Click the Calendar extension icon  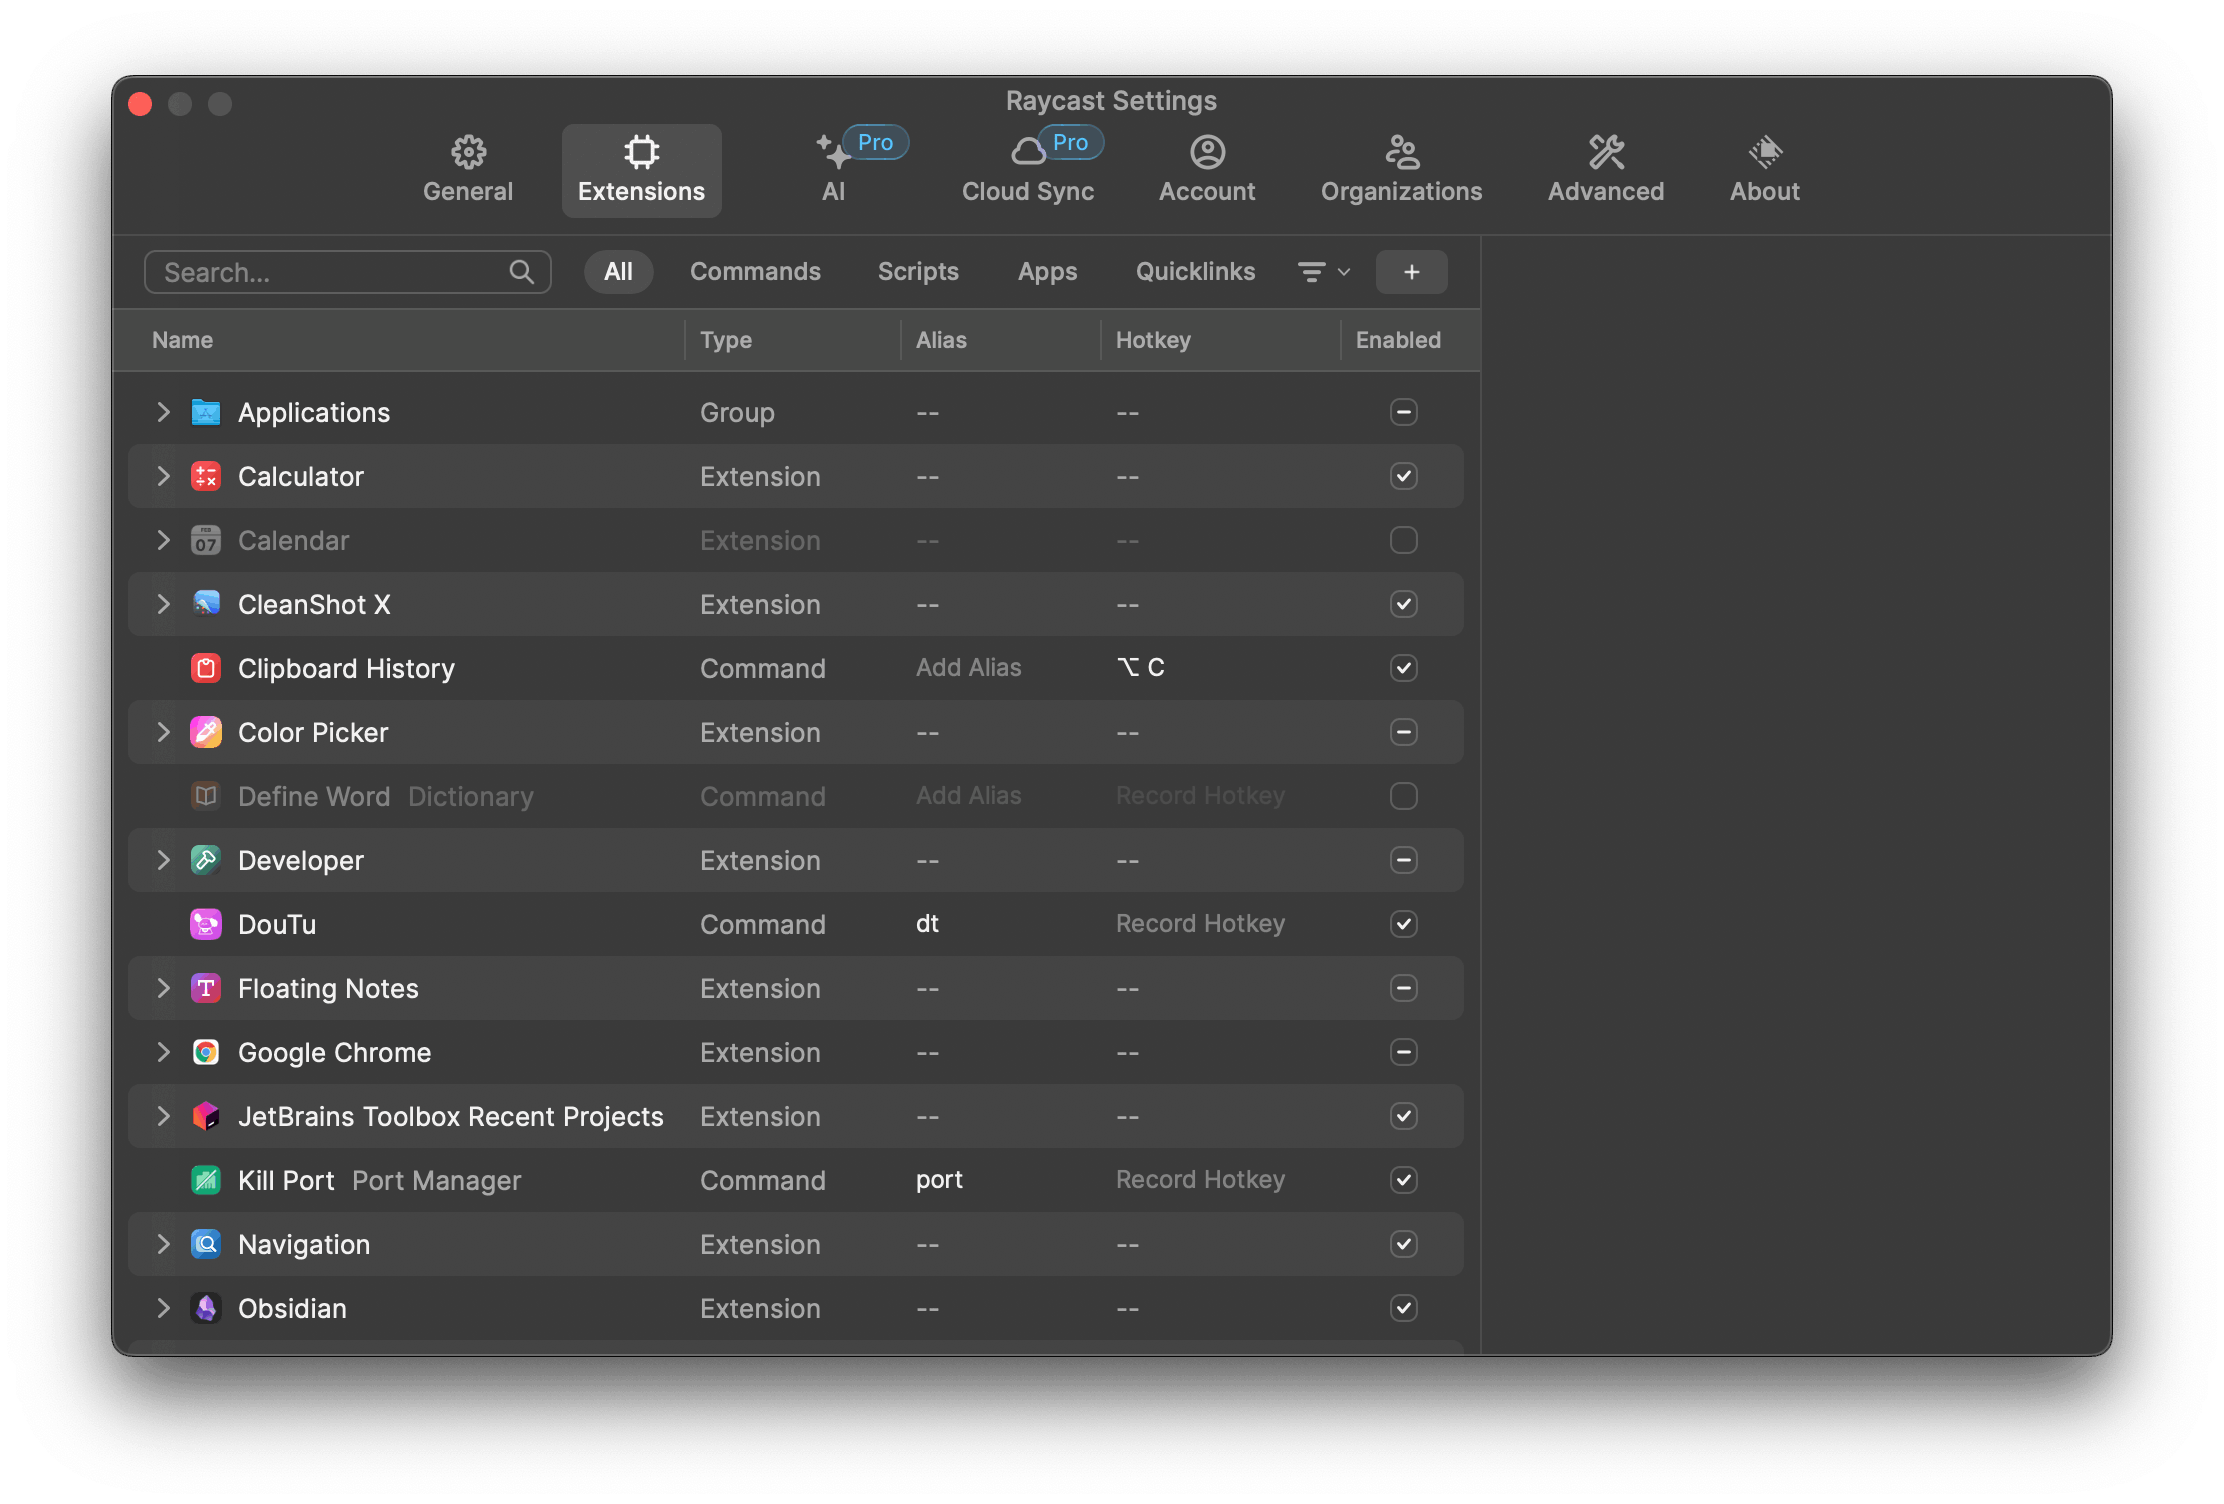point(206,540)
